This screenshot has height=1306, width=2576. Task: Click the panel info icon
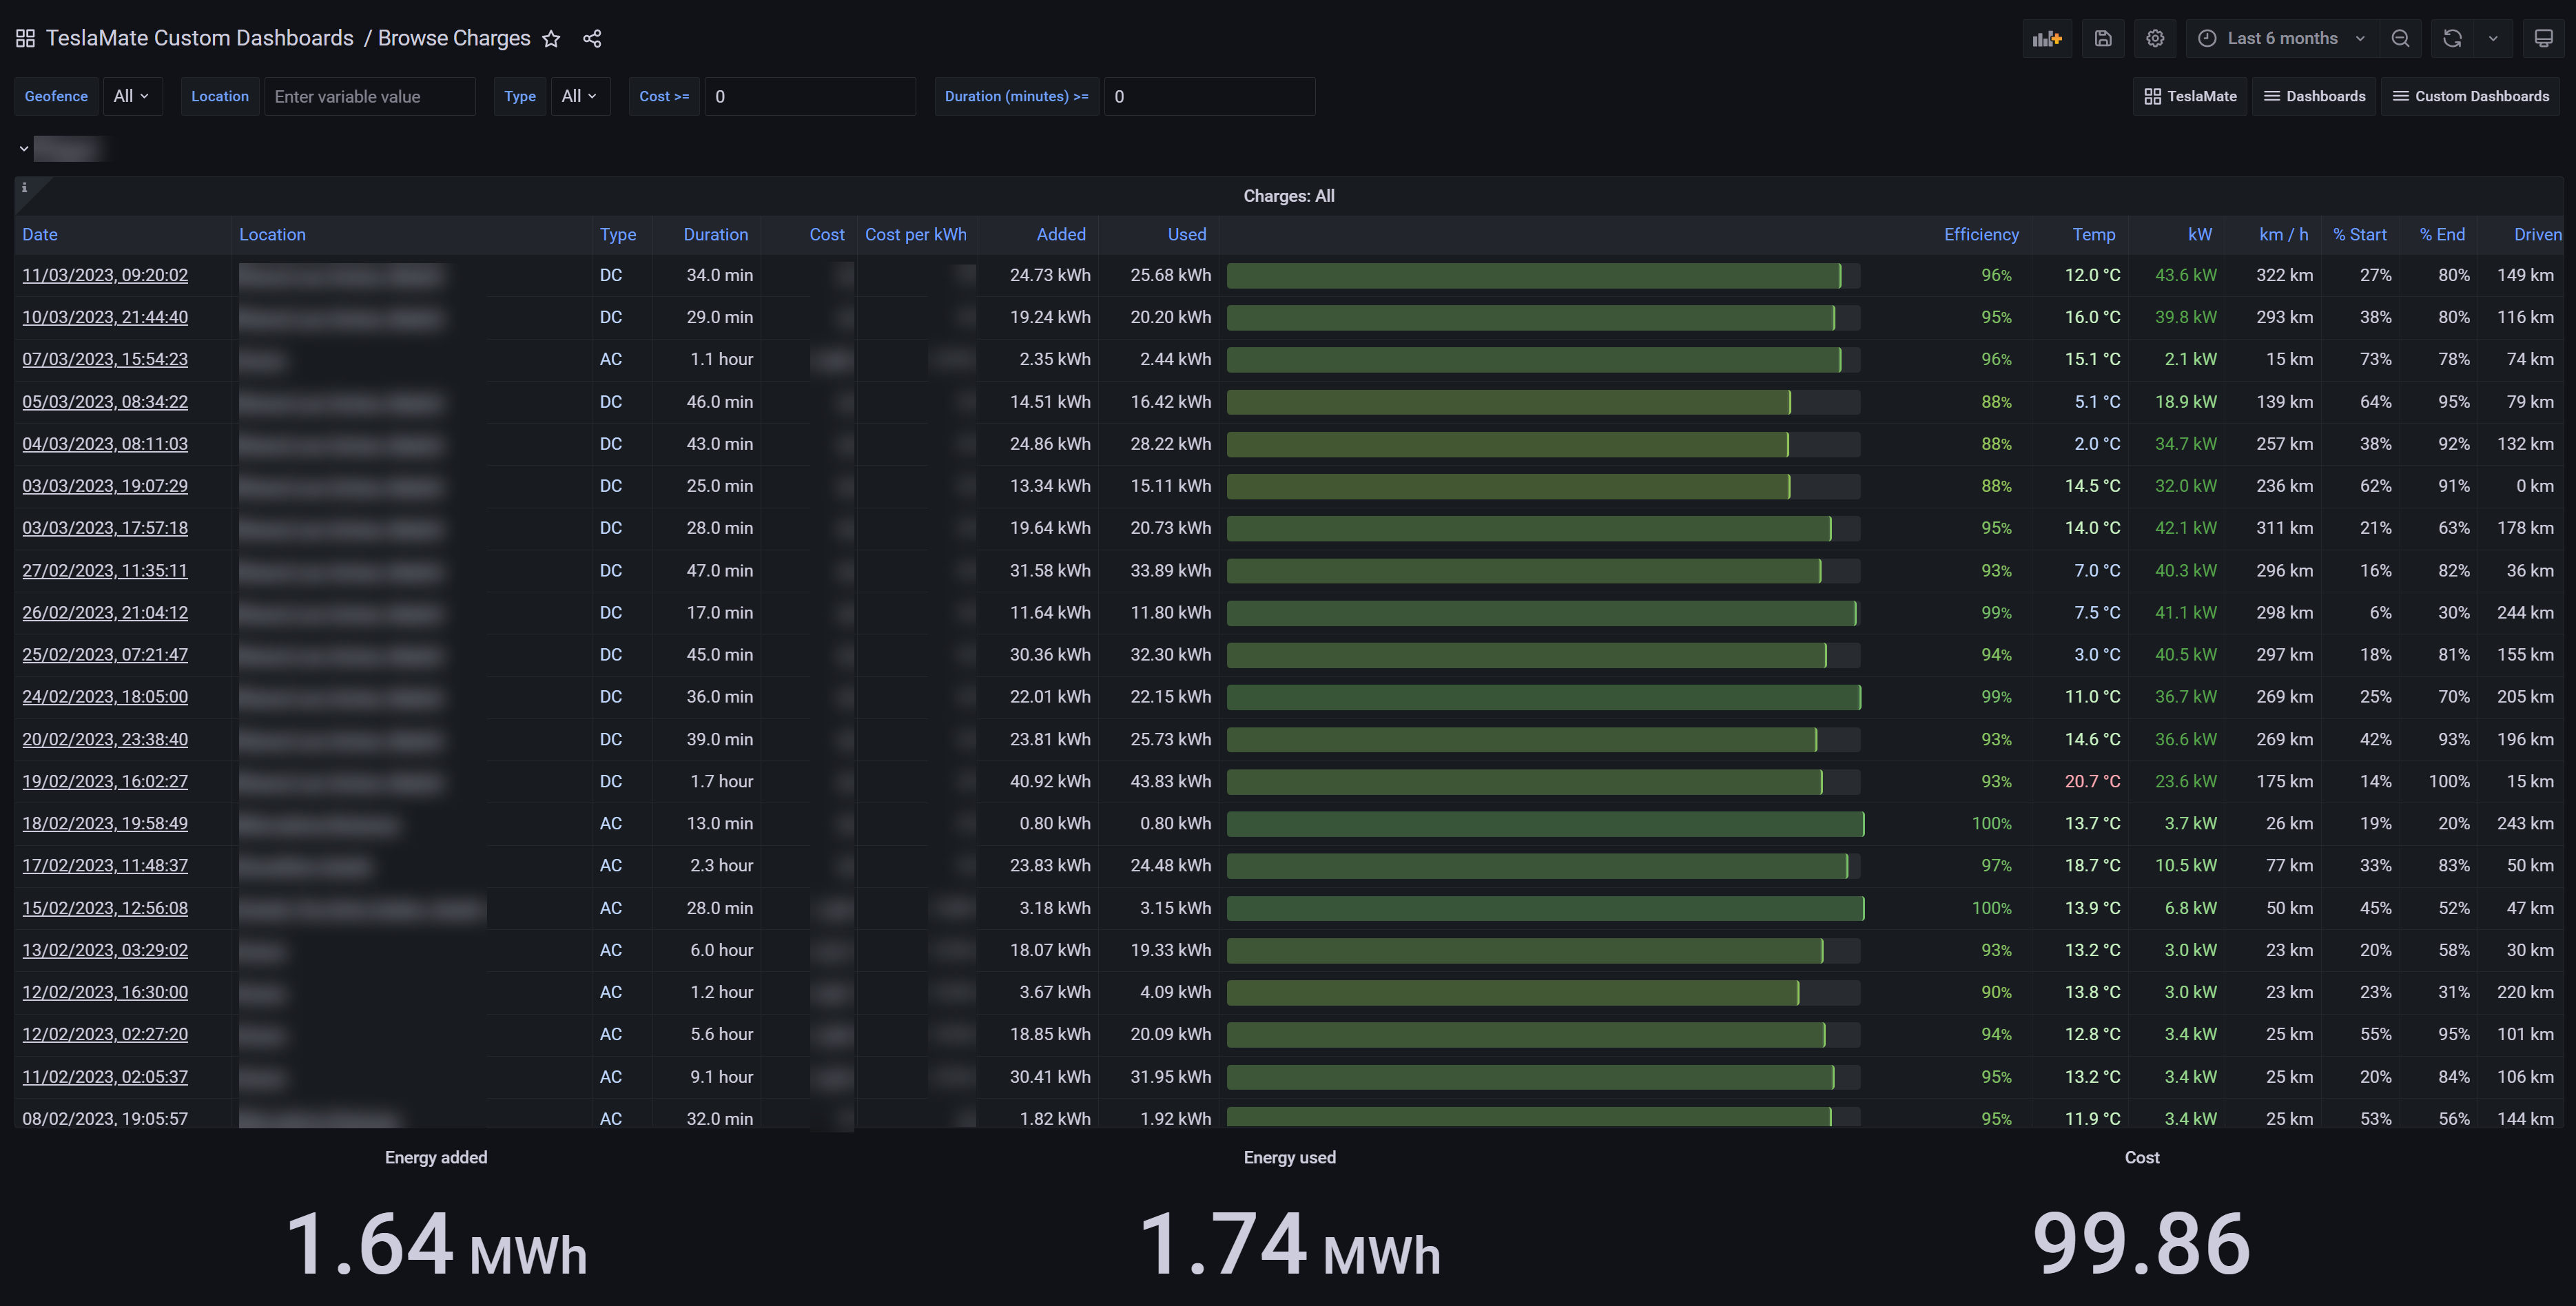tap(24, 188)
